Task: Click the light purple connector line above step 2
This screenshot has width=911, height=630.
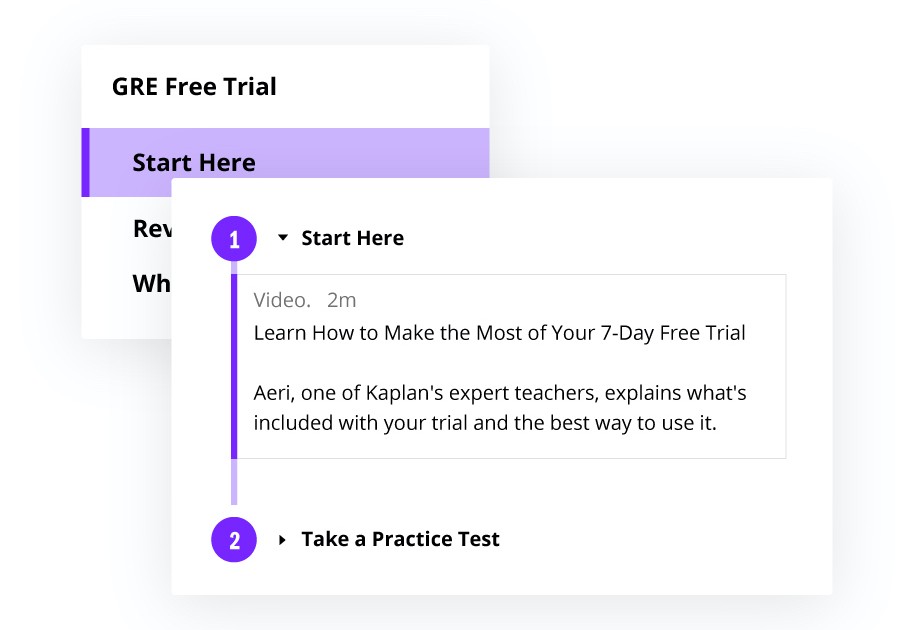Action: pyautogui.click(x=234, y=482)
